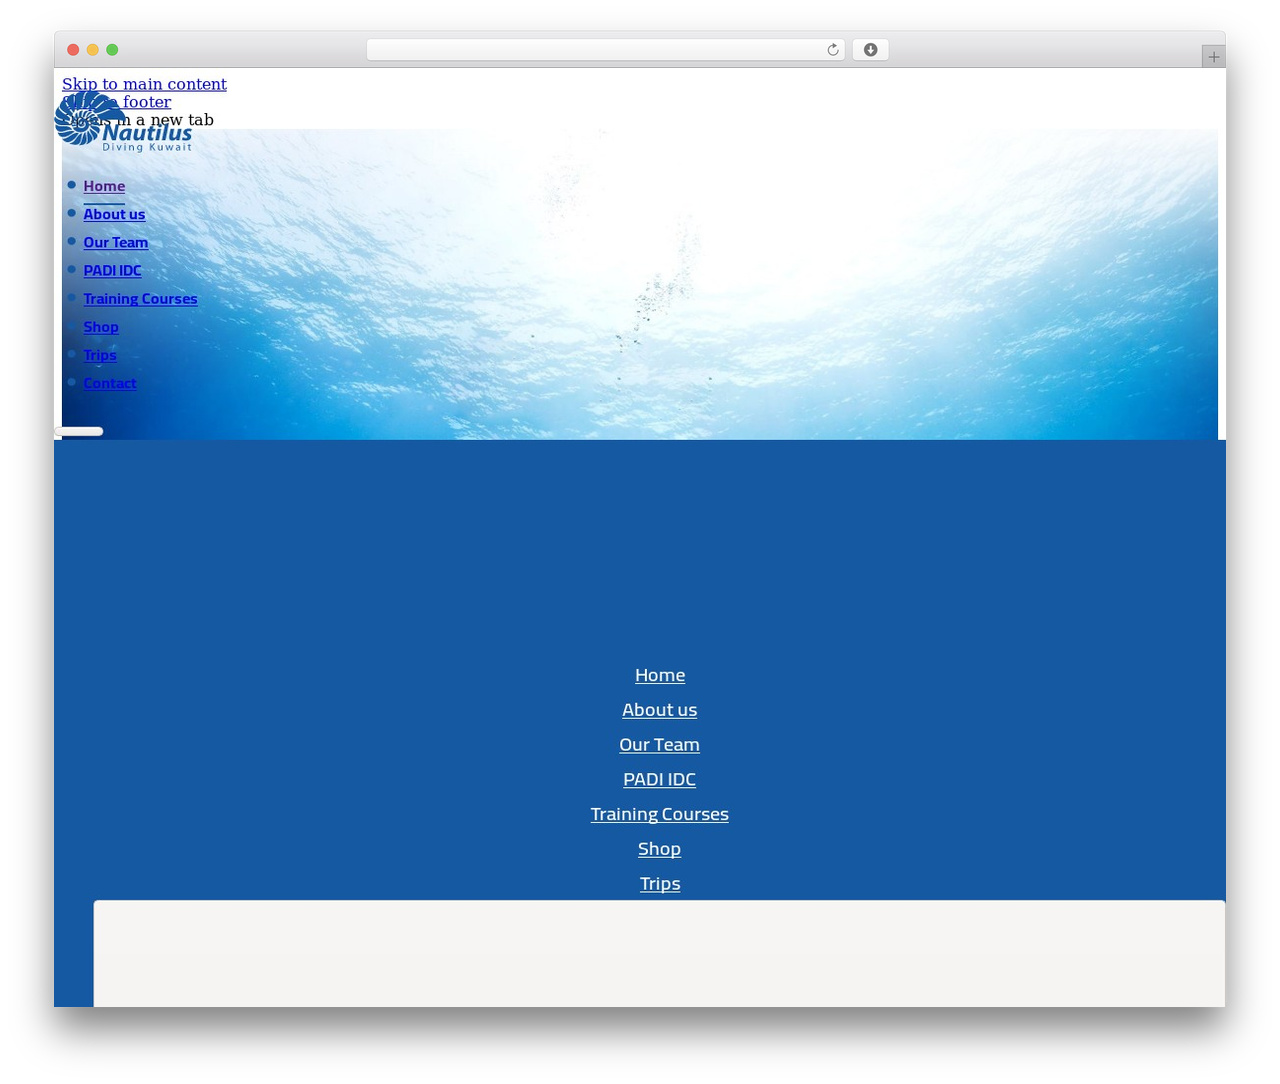
Task: Go to Training Courses in the top navigation list
Action: (140, 298)
